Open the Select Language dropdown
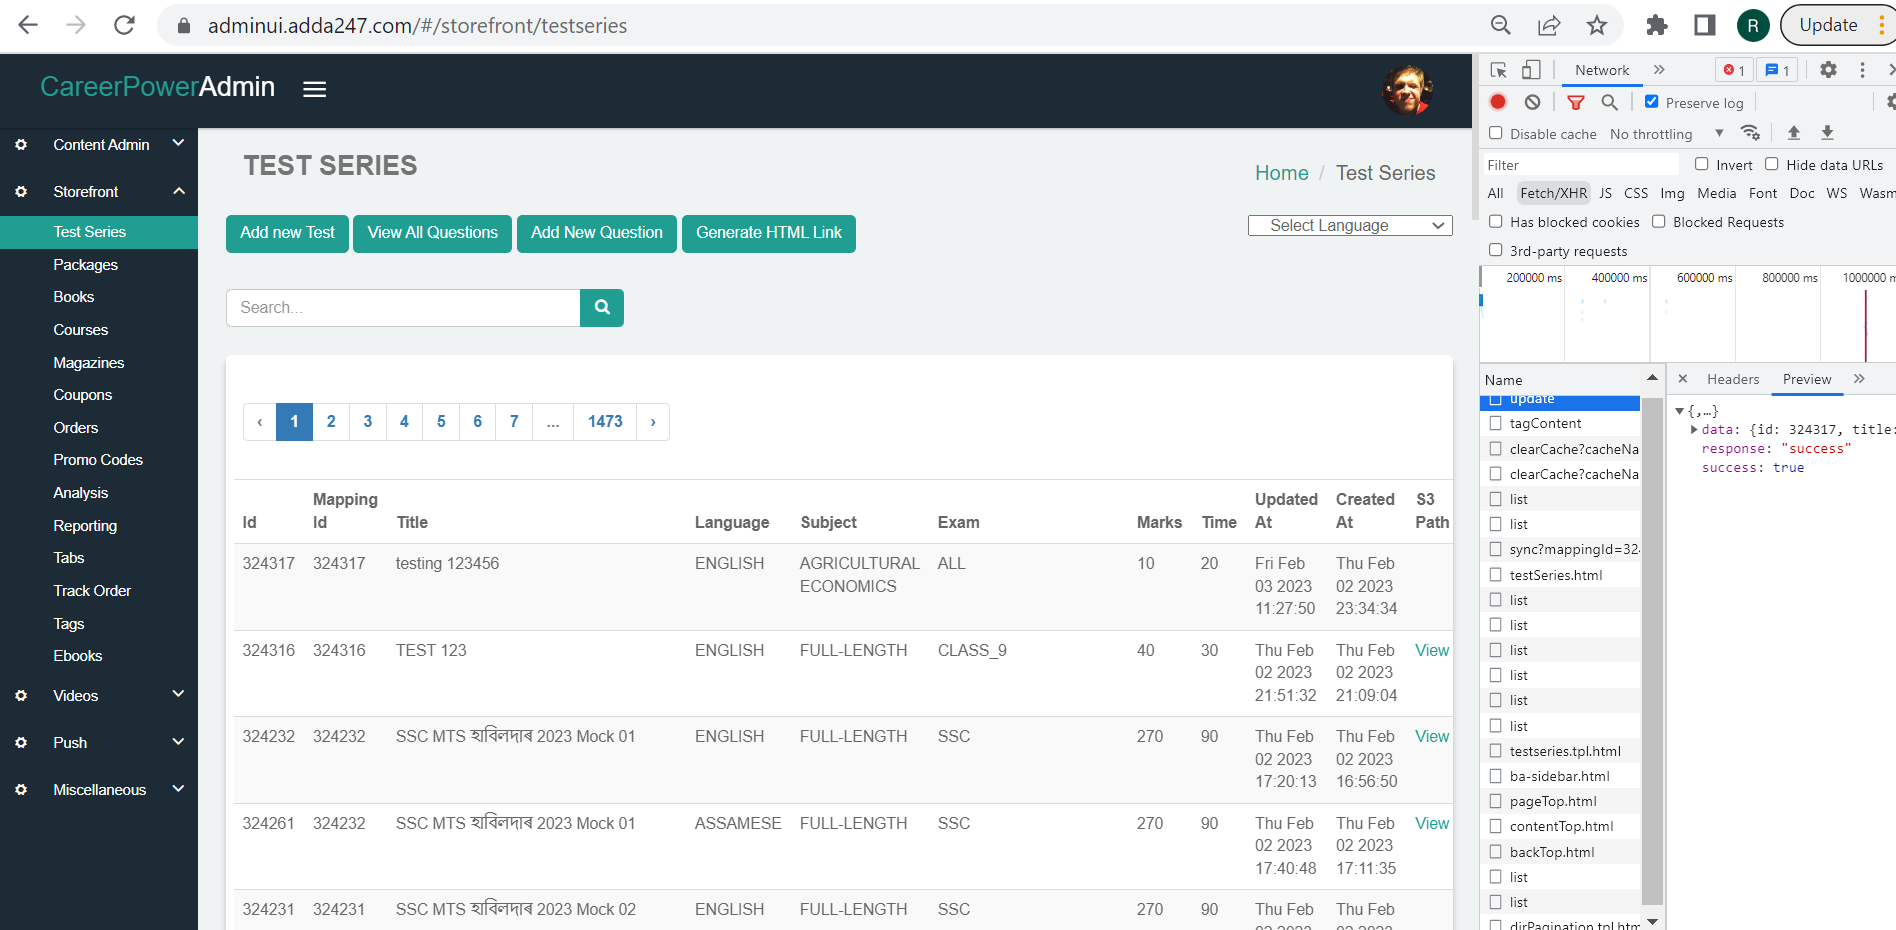1896x930 pixels. pyautogui.click(x=1349, y=226)
